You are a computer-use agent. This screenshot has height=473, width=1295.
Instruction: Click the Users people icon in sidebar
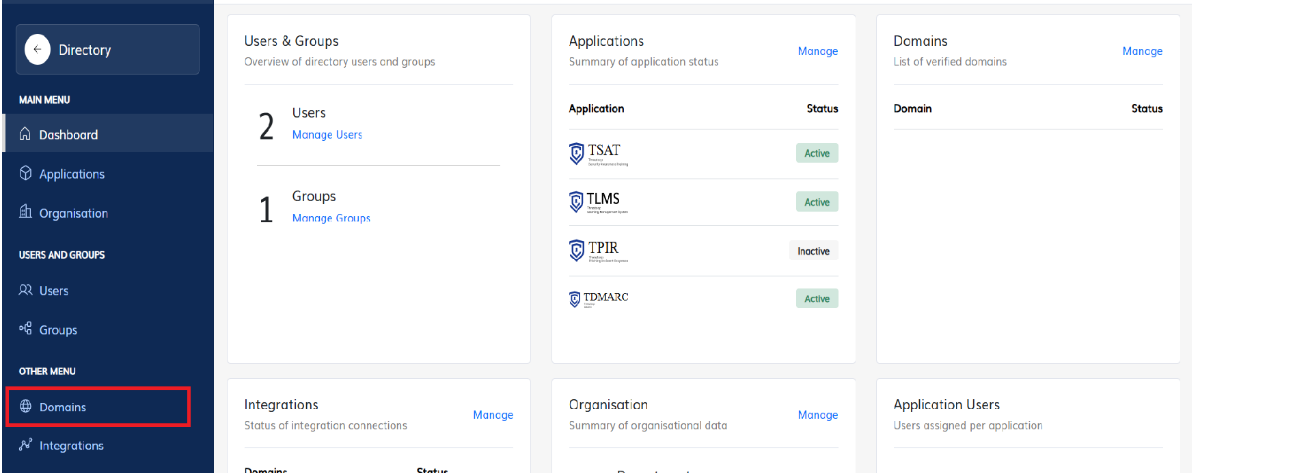[26, 291]
